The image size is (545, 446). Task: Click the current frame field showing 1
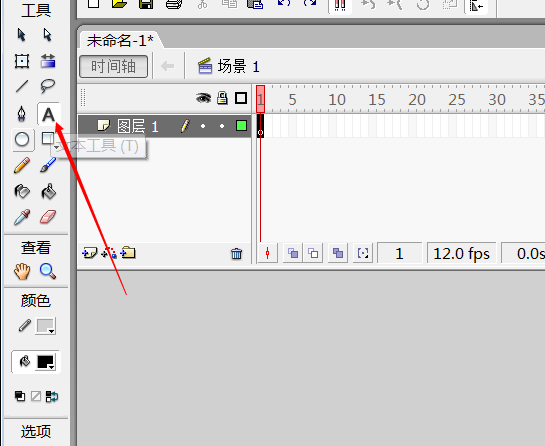point(399,253)
